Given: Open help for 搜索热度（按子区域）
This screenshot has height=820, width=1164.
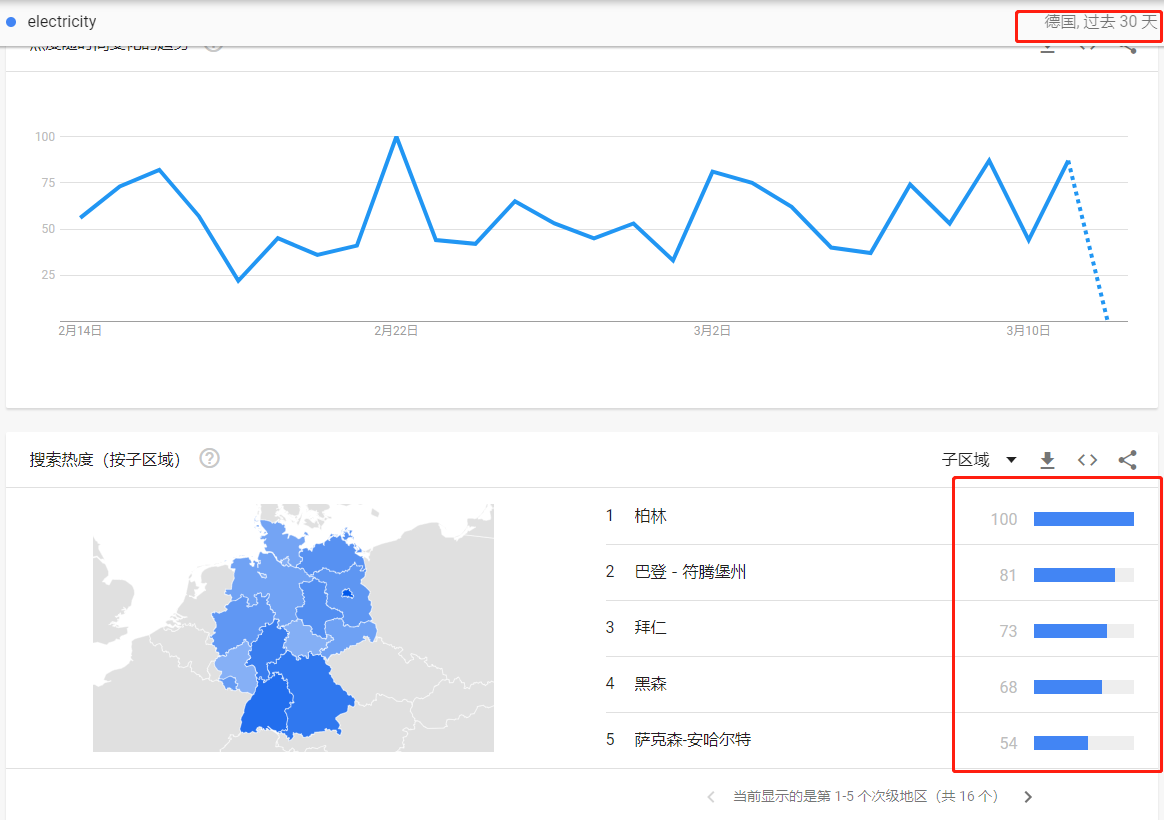Looking at the screenshot, I should pyautogui.click(x=209, y=459).
